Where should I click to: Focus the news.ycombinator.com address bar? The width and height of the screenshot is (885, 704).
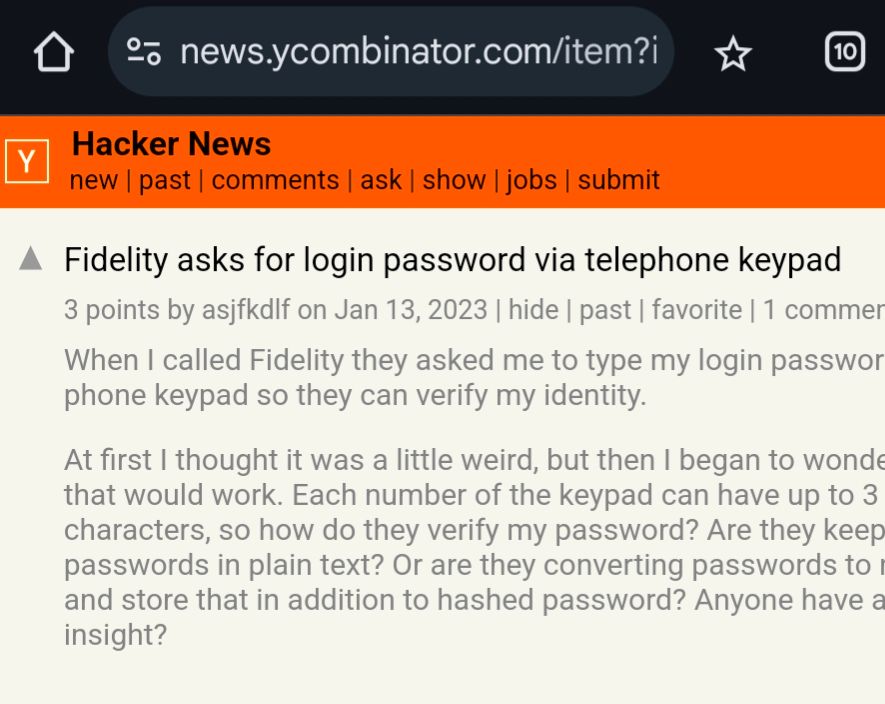[x=391, y=52]
